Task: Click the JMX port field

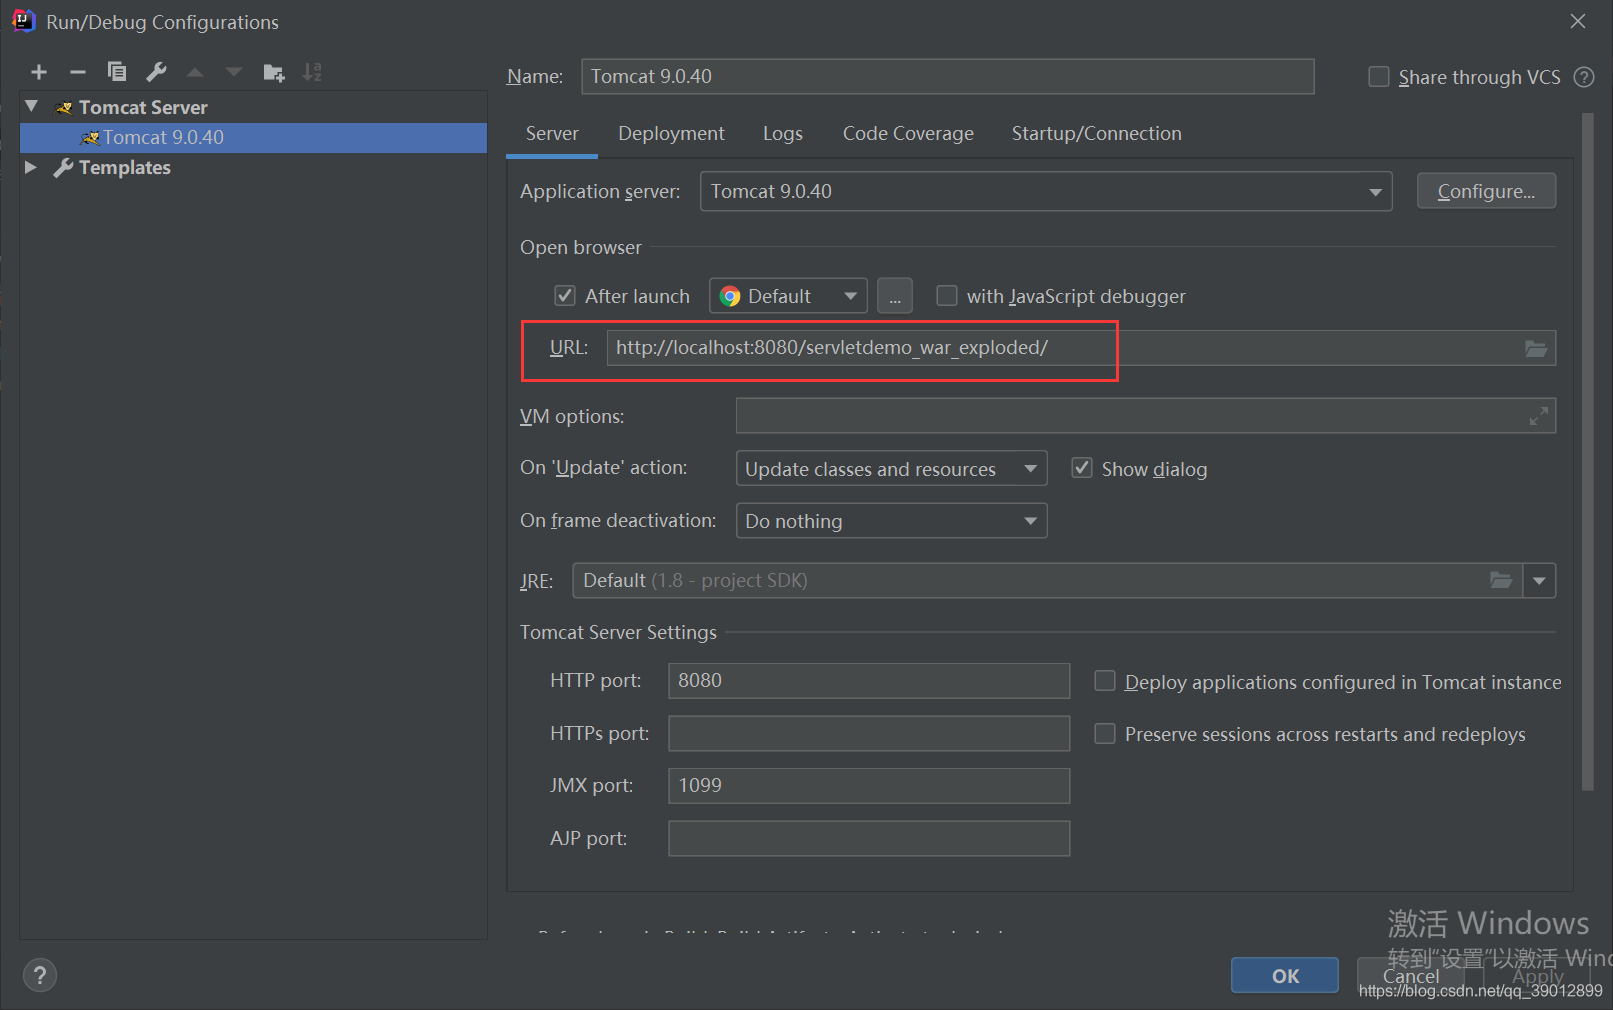Action: [869, 786]
